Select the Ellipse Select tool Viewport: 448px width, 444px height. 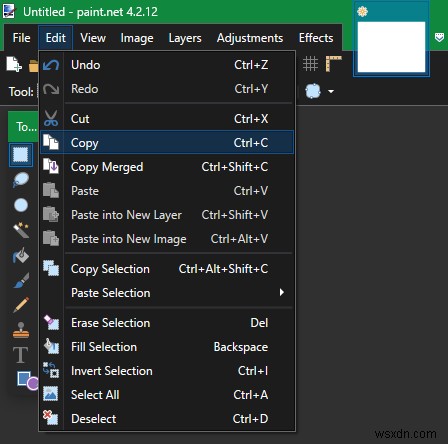(21, 205)
